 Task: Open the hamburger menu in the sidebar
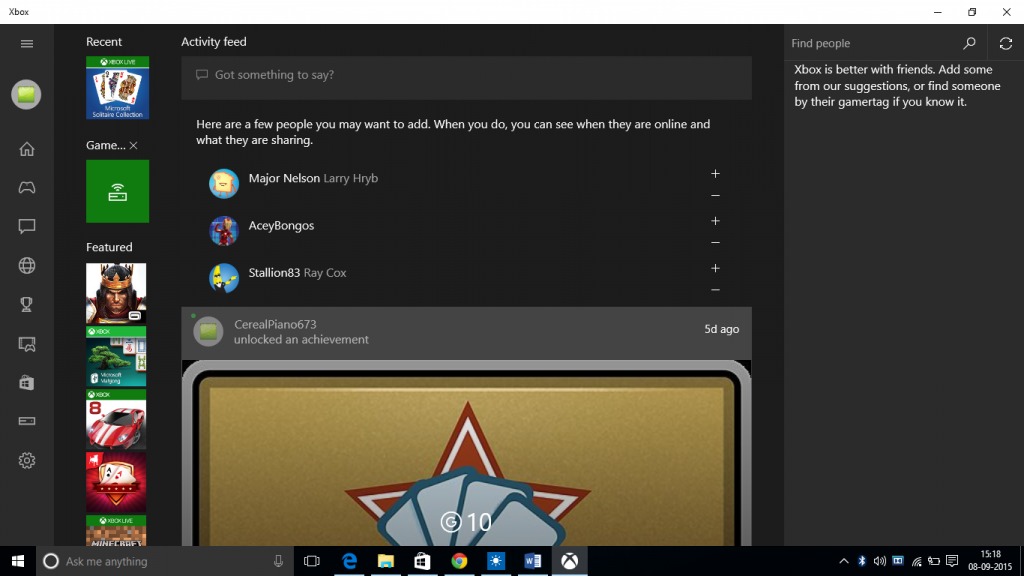tap(27, 44)
